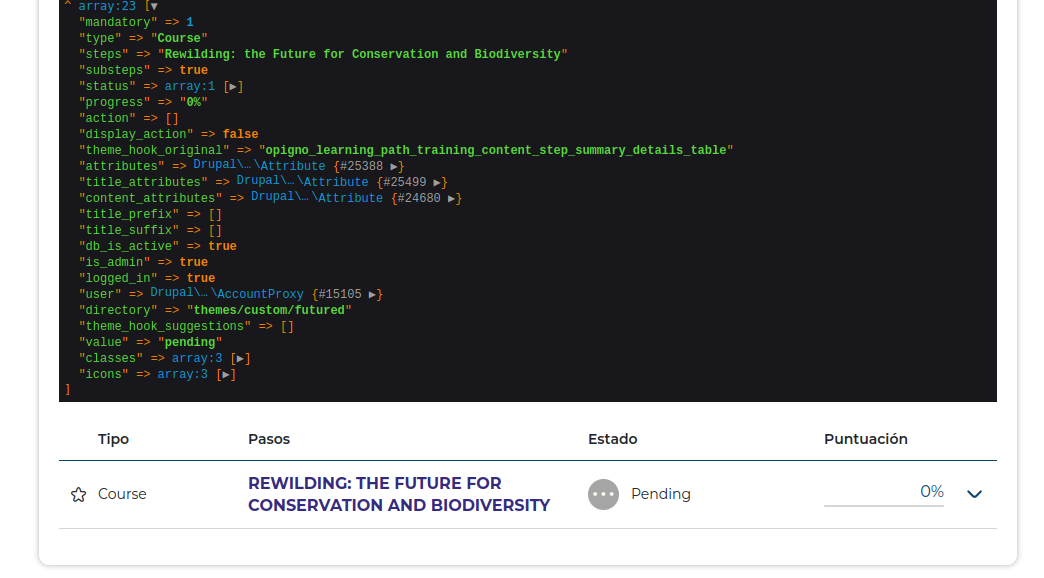Click the score progress bar
The height and width of the screenshot is (578, 1044).
click(x=883, y=505)
